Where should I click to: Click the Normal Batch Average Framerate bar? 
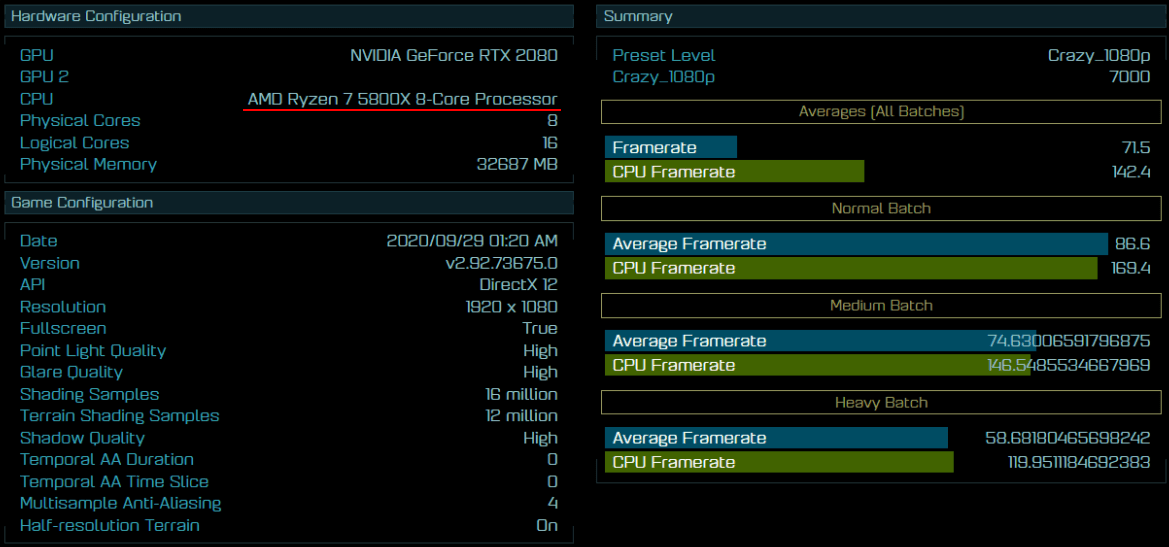[856, 244]
